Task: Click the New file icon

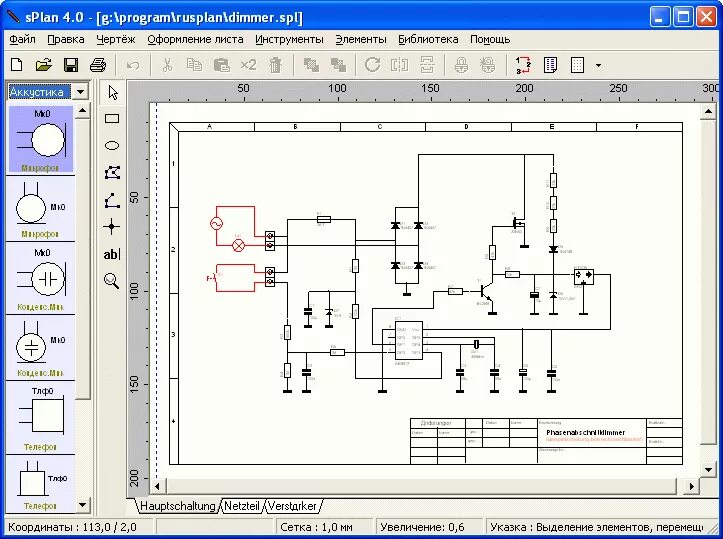Action: pos(16,65)
